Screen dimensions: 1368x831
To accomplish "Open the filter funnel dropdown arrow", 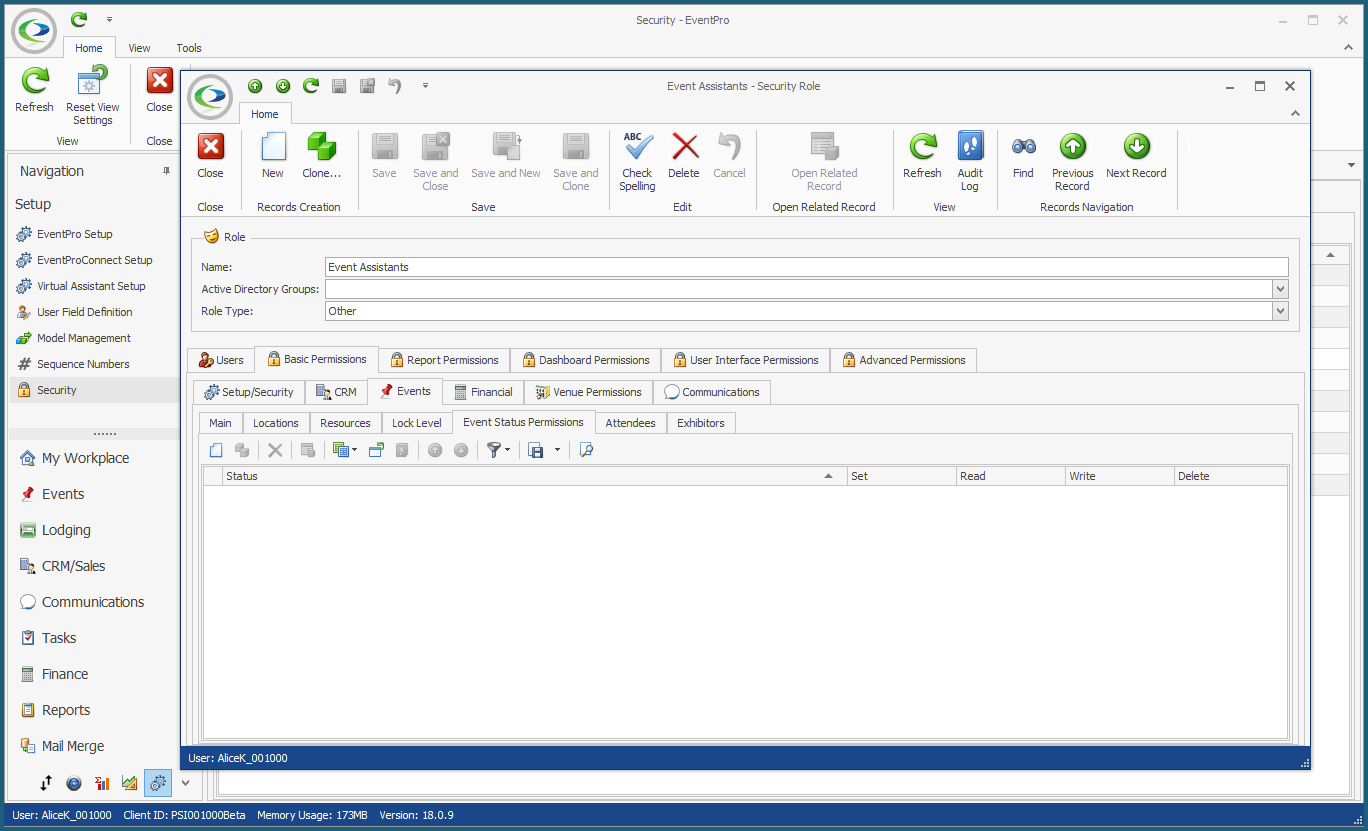I will point(508,450).
